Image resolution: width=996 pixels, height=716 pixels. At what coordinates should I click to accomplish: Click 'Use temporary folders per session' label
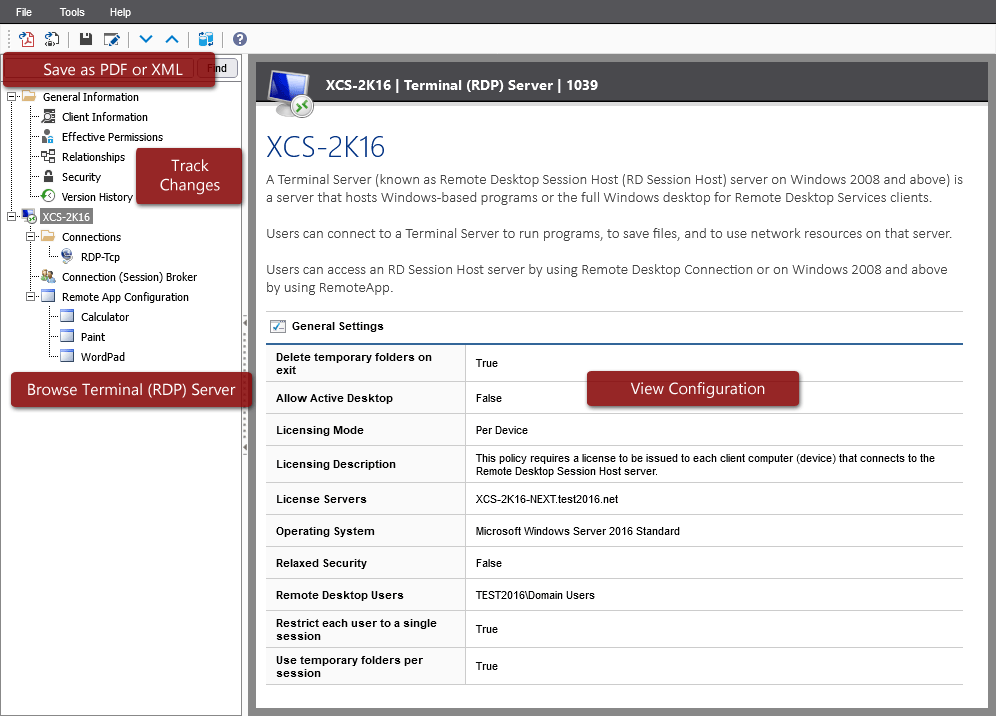[349, 666]
